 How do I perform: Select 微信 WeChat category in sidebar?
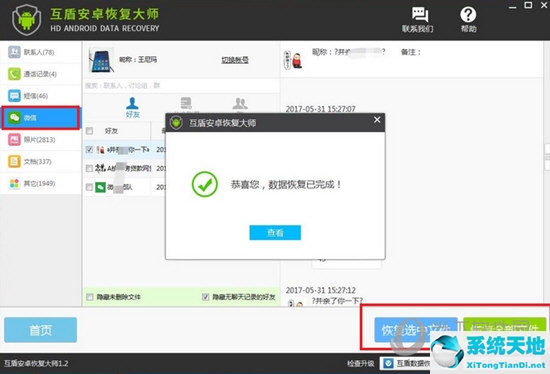point(41,118)
